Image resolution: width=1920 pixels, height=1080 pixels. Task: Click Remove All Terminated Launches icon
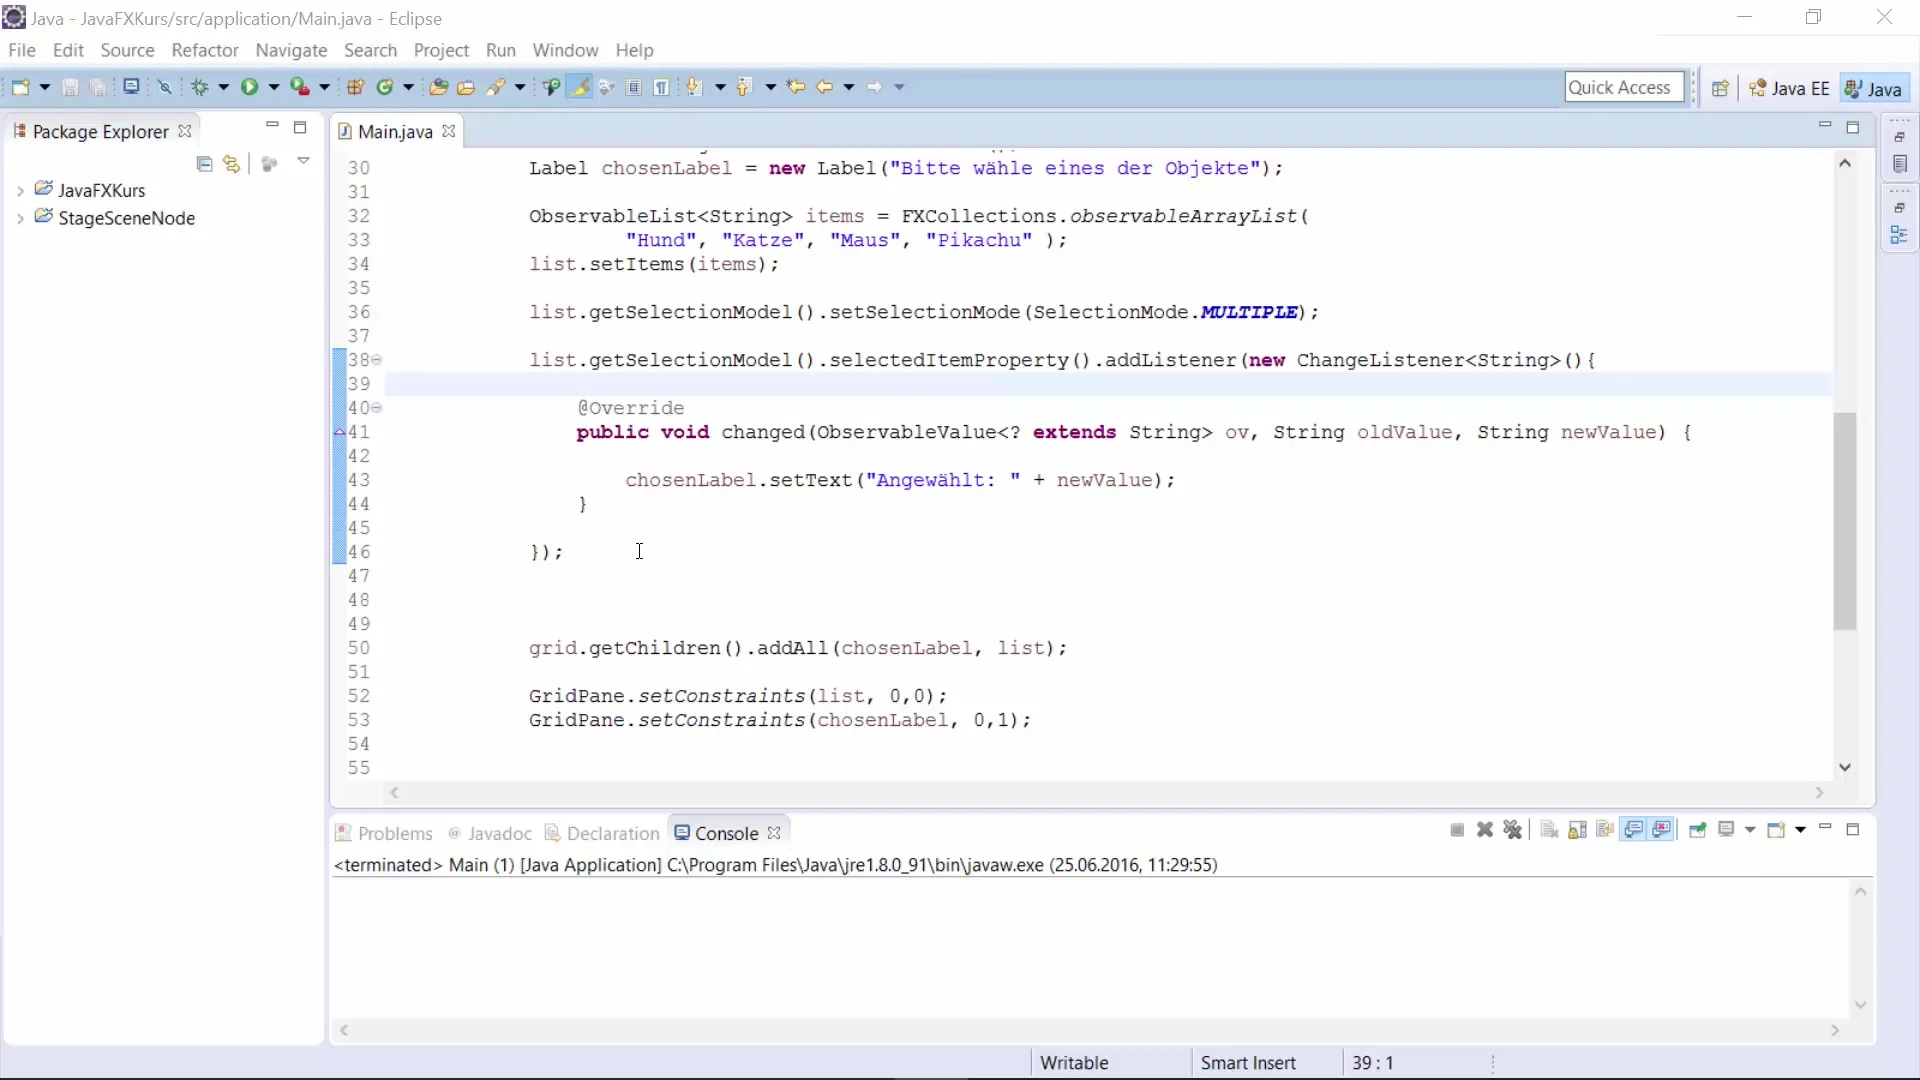pos(1513,830)
